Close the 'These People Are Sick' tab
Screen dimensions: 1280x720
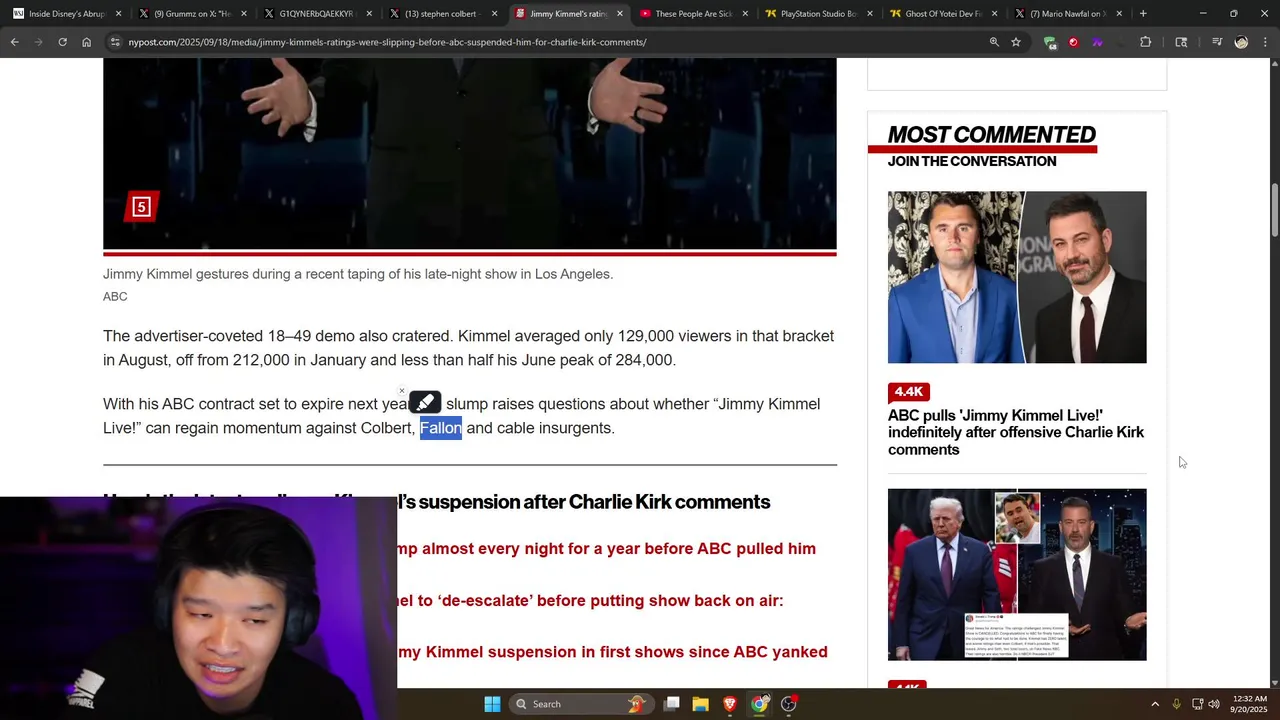(x=744, y=14)
